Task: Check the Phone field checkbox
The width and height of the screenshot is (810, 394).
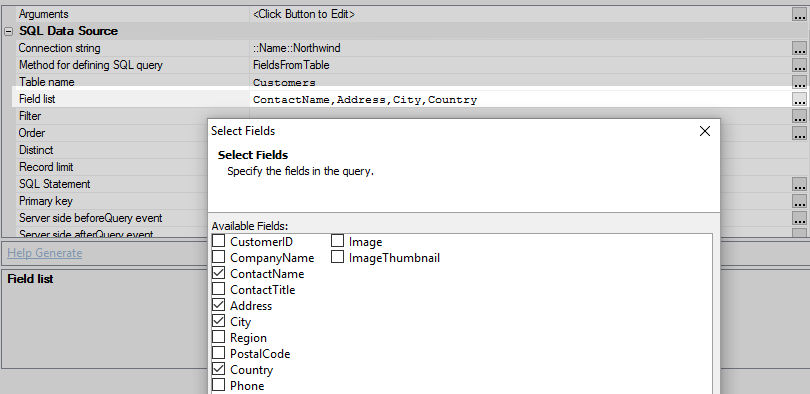Action: coord(219,385)
